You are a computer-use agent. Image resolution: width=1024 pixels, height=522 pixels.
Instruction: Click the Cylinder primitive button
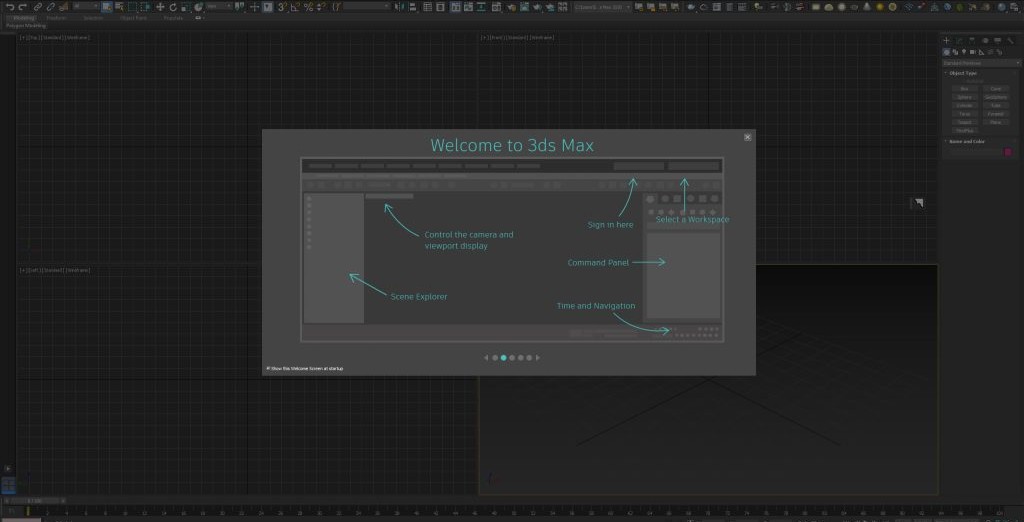[965, 105]
